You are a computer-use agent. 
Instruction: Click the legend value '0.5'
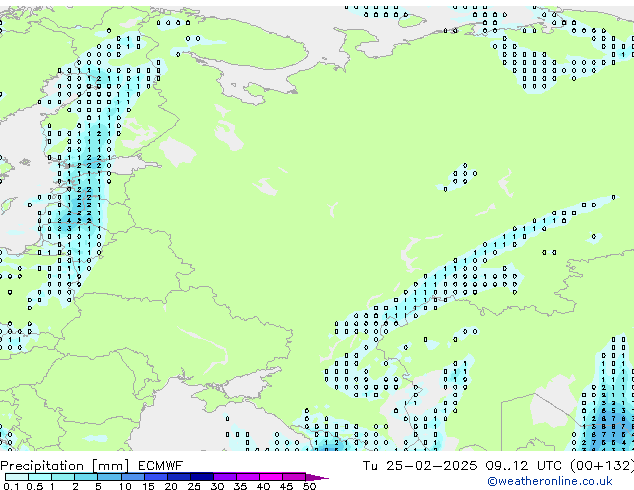[34, 486]
